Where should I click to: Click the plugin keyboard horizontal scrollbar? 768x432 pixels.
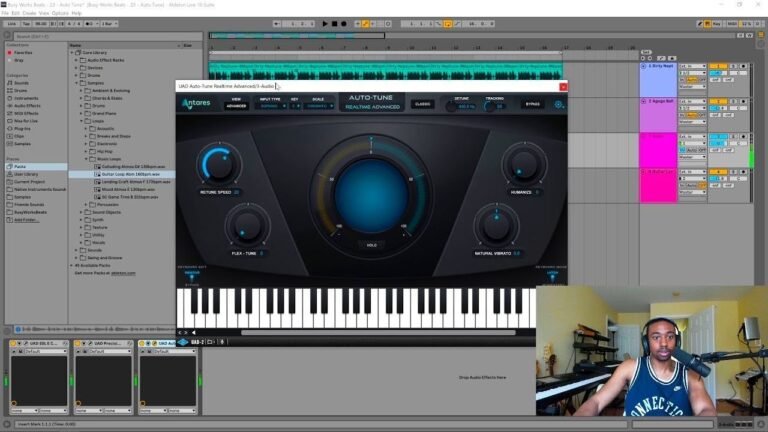(x=378, y=333)
